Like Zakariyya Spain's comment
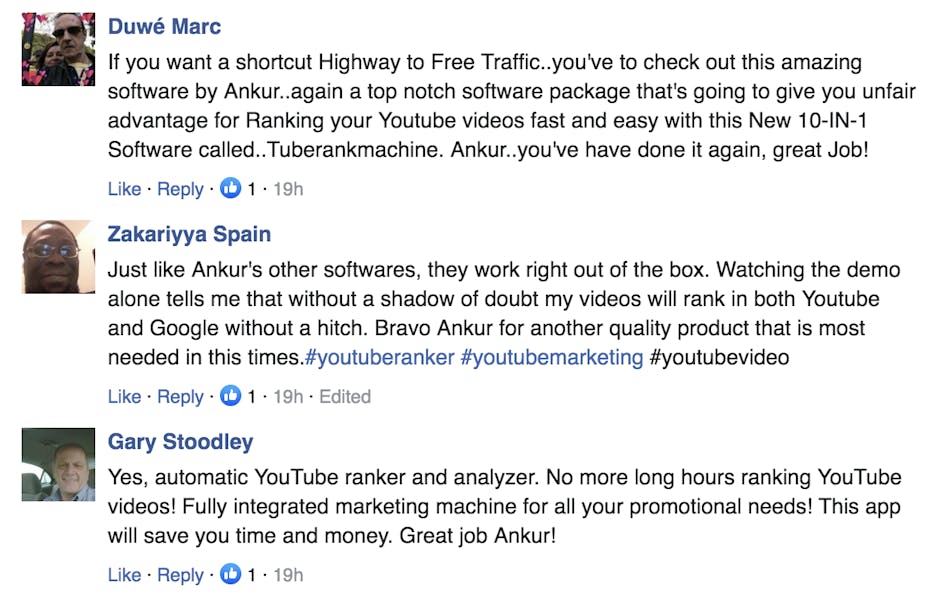 [124, 397]
